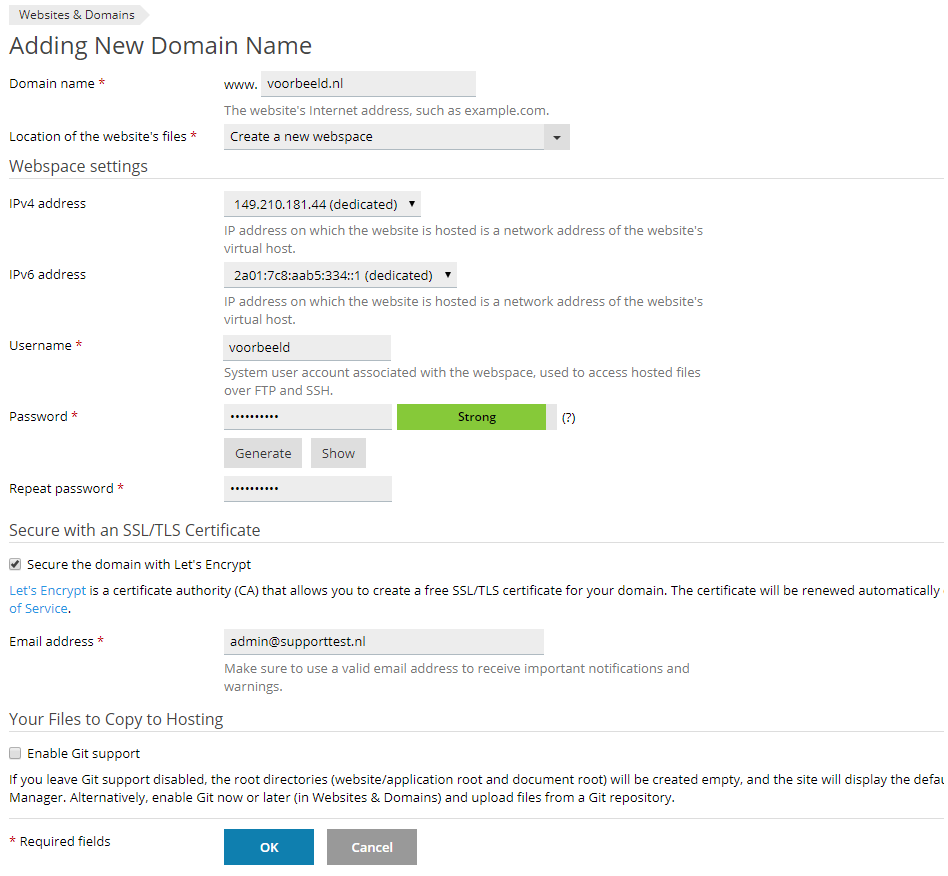Uncheck 'Secure the domain with Let's Encrypt'
Screen dimensions: 948x876
click(x=15, y=564)
